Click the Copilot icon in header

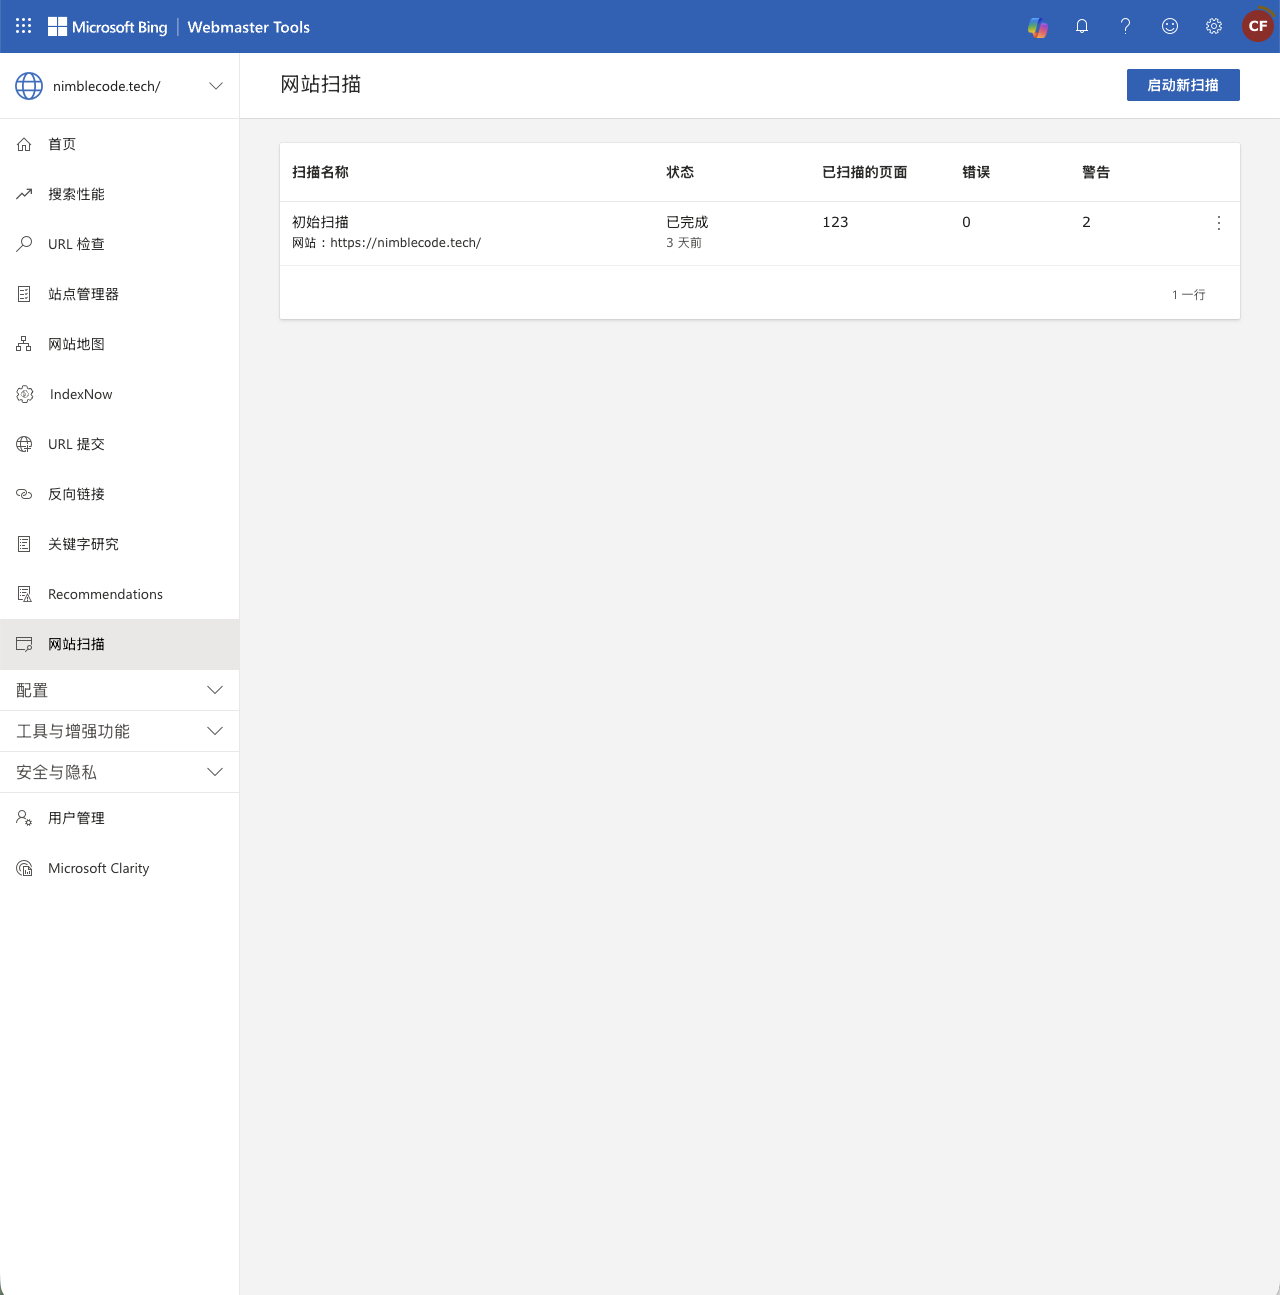(1038, 27)
